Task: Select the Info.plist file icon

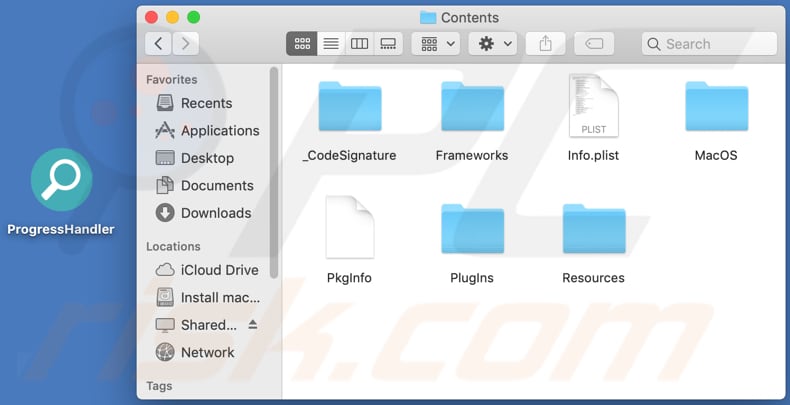Action: point(594,105)
